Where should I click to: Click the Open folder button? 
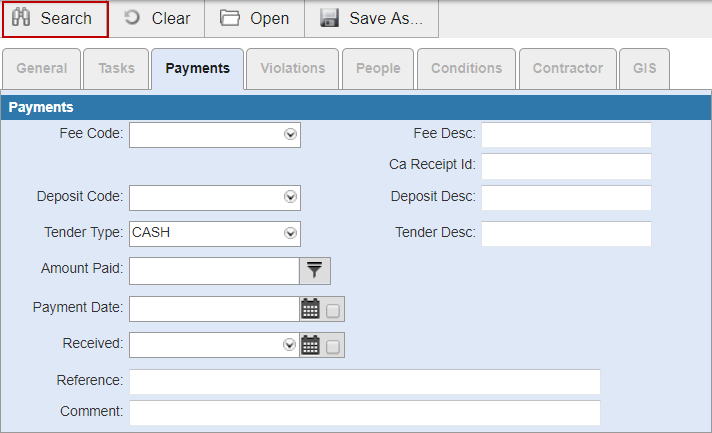click(255, 19)
